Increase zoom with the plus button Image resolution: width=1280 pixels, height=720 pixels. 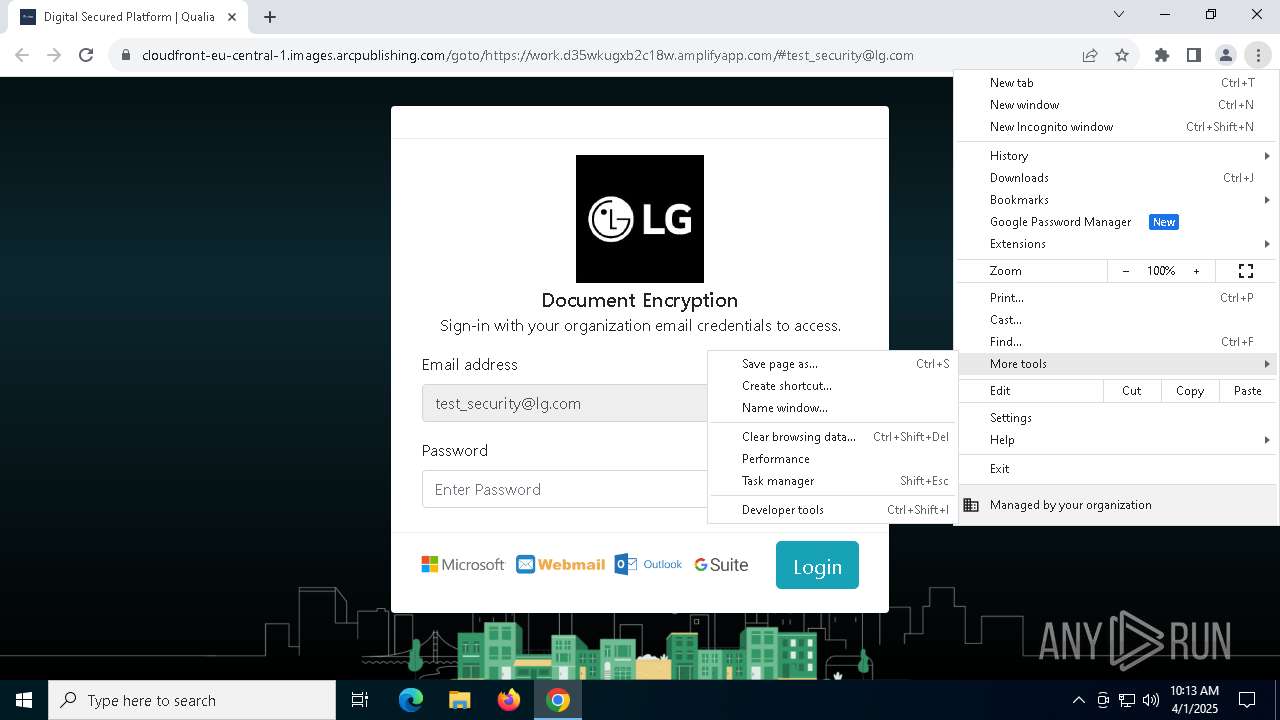(x=1196, y=271)
